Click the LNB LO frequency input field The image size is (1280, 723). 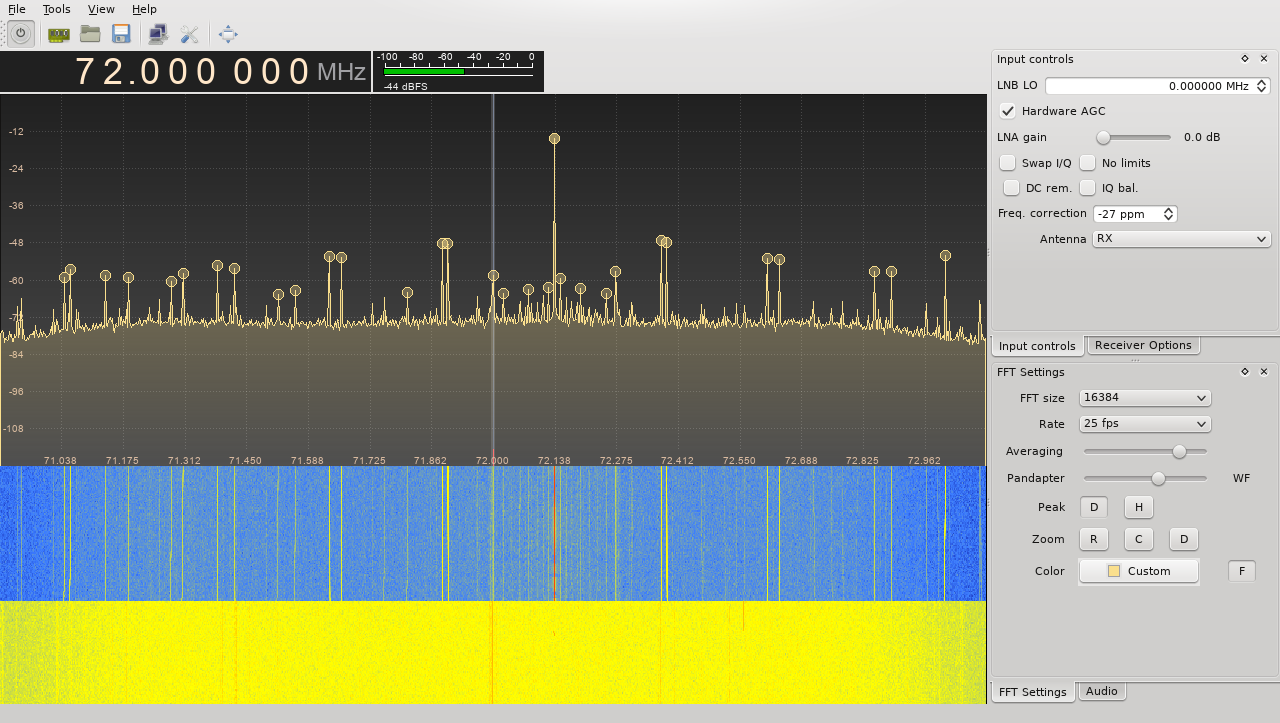coord(1155,85)
